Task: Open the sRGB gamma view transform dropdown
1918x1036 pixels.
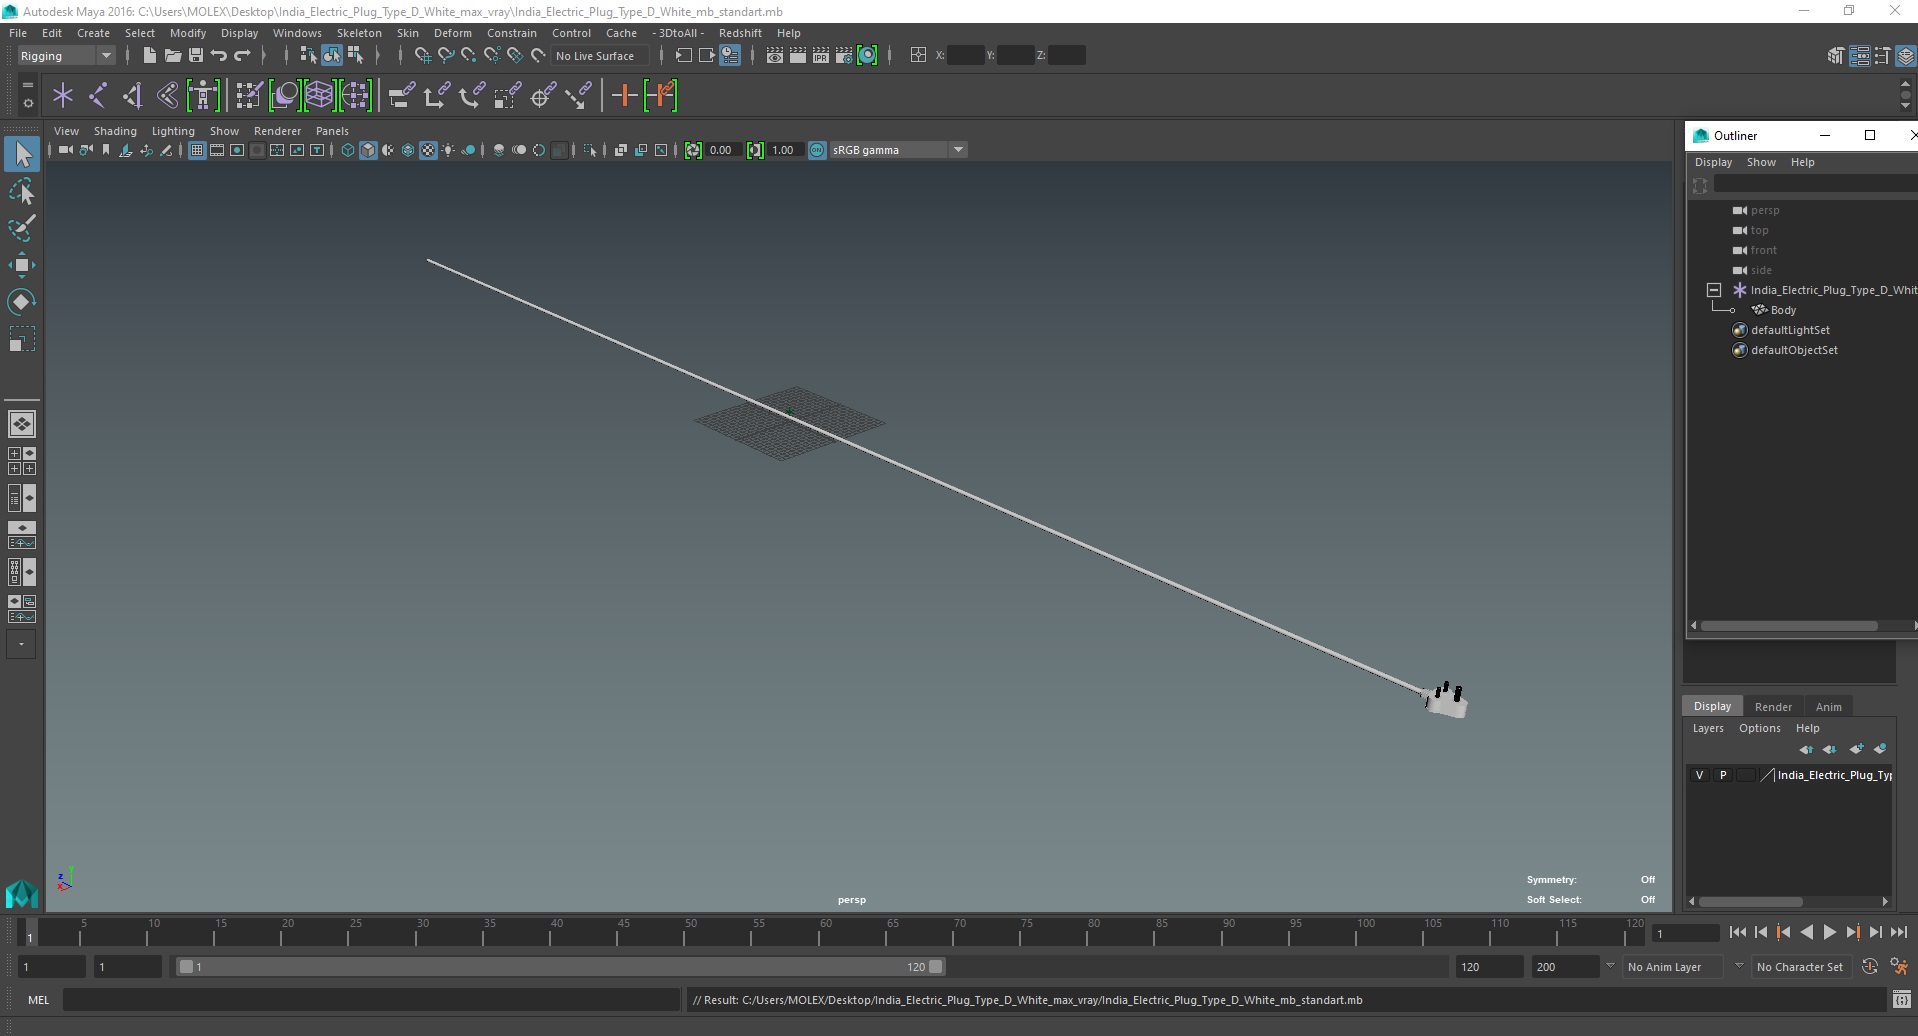Action: (x=898, y=150)
